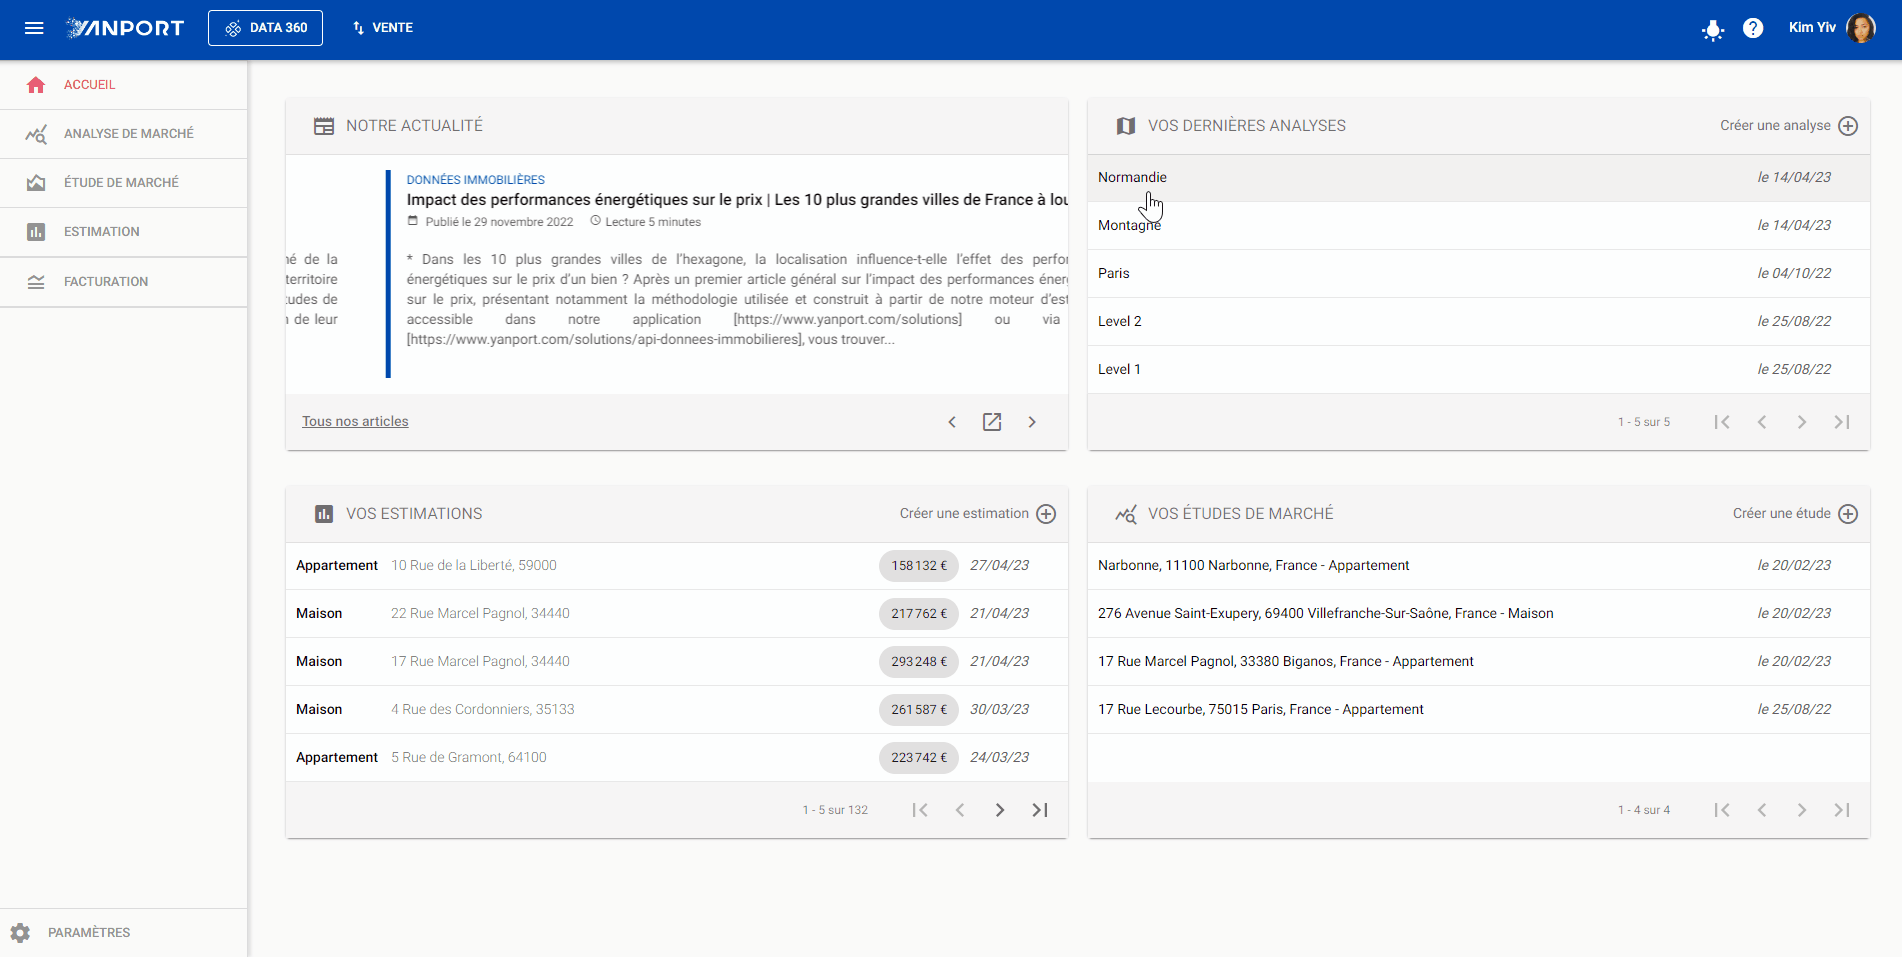Toggle the light bulb theme icon
1902x957 pixels.
(1713, 29)
